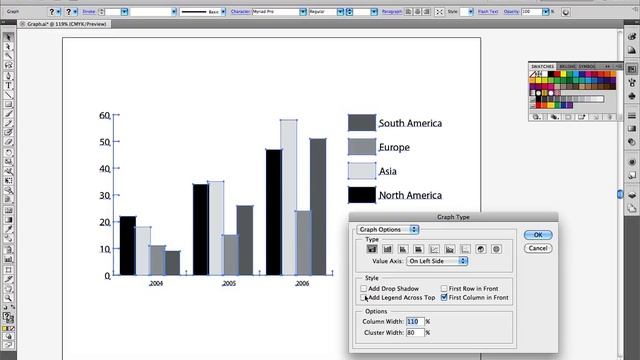Click stroke weight stepper arrows
Image resolution: width=640 pixels, height=360 pixels.
point(102,12)
